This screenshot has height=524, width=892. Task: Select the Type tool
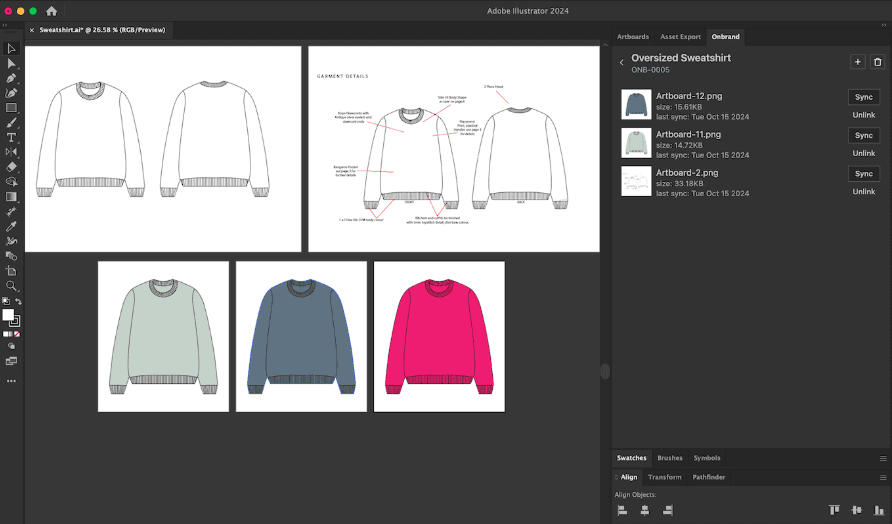[x=11, y=137]
